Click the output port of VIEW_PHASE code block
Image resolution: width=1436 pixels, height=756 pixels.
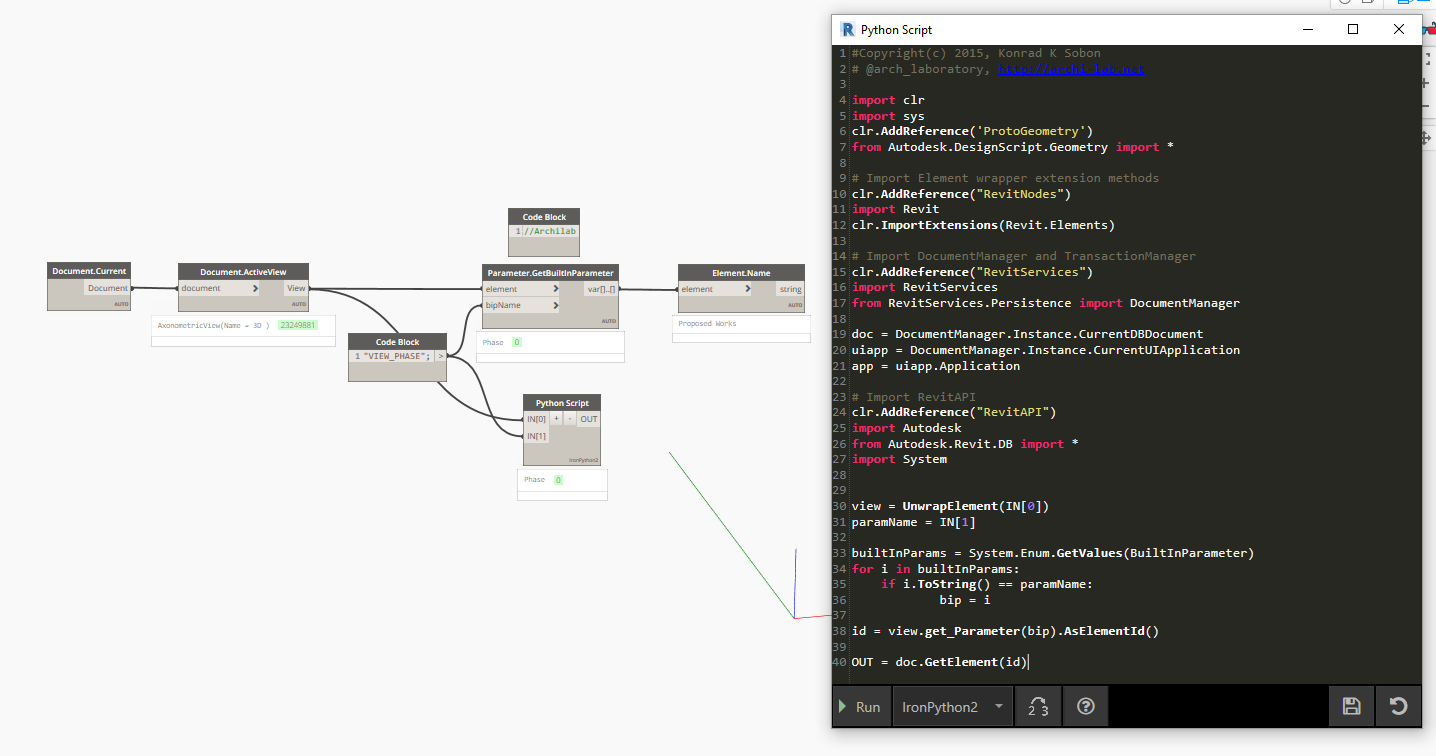click(x=440, y=356)
